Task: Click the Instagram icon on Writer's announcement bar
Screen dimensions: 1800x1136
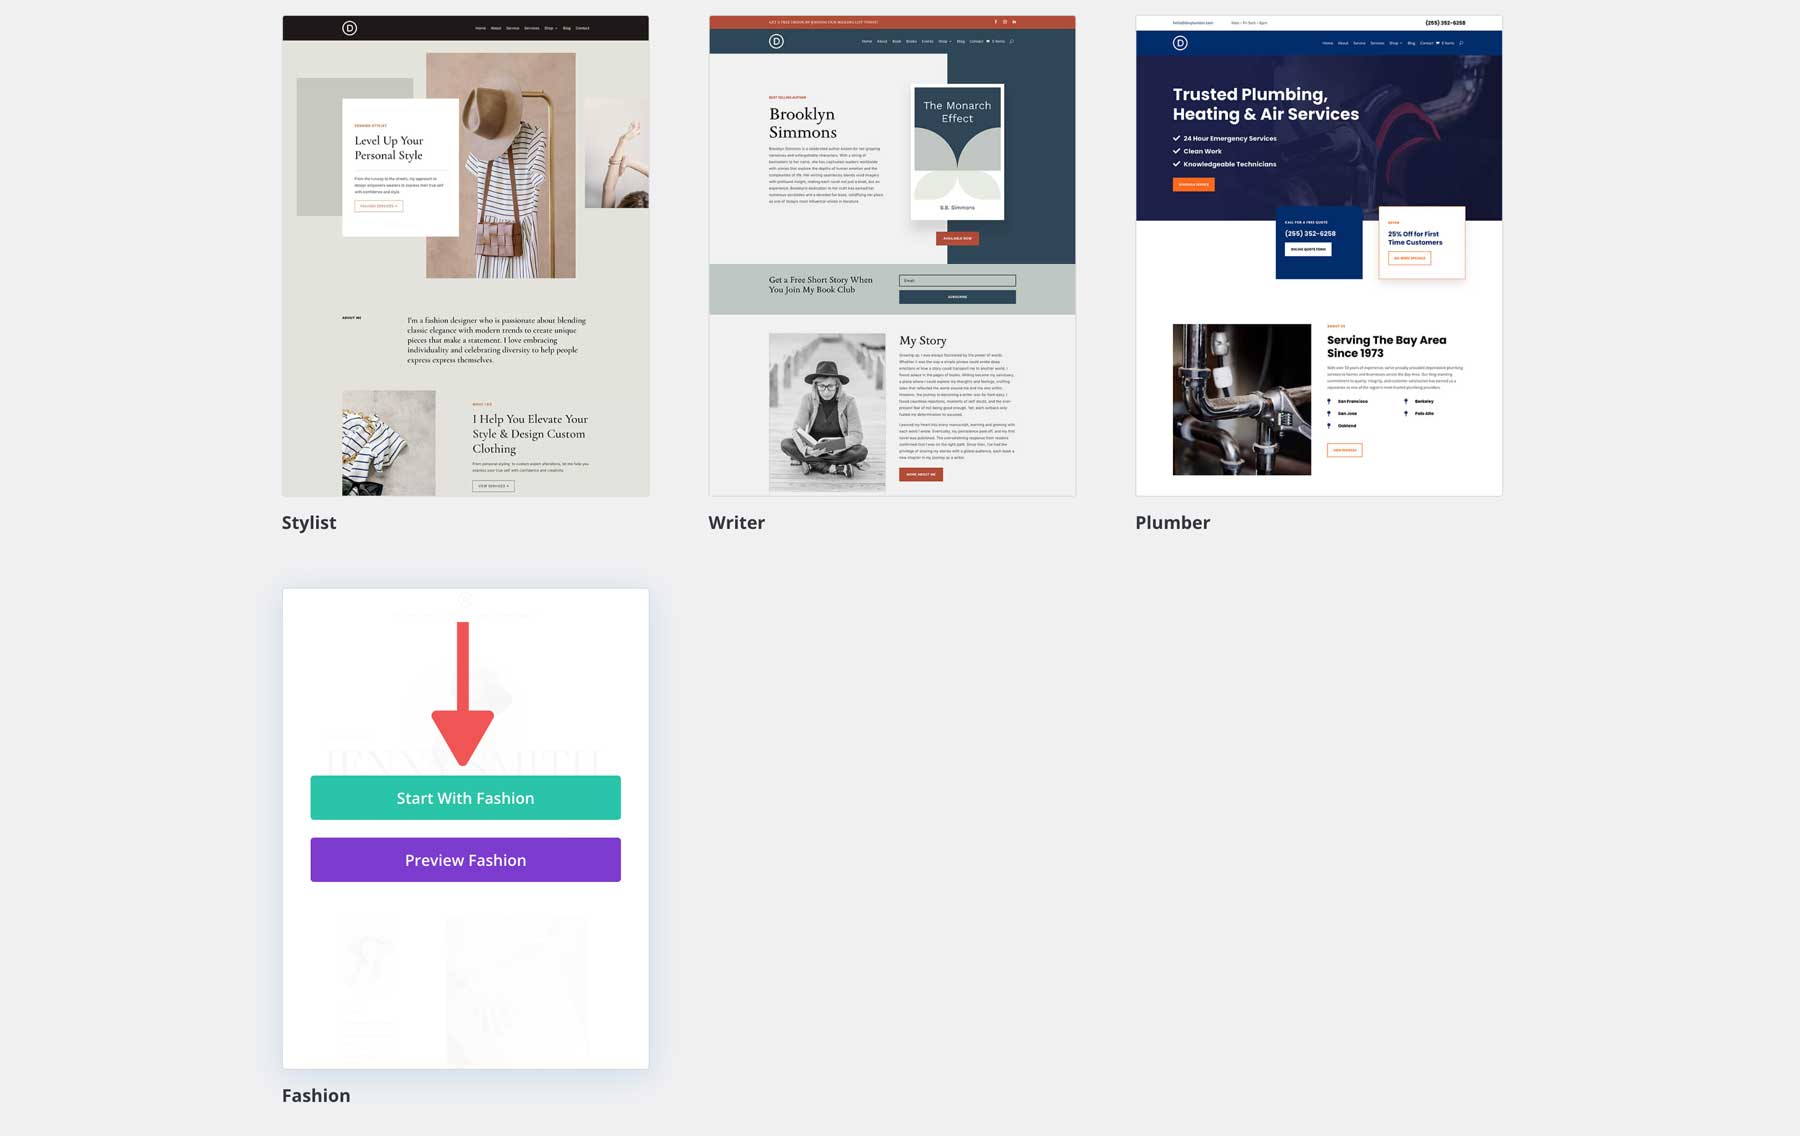Action: pyautogui.click(x=1005, y=21)
